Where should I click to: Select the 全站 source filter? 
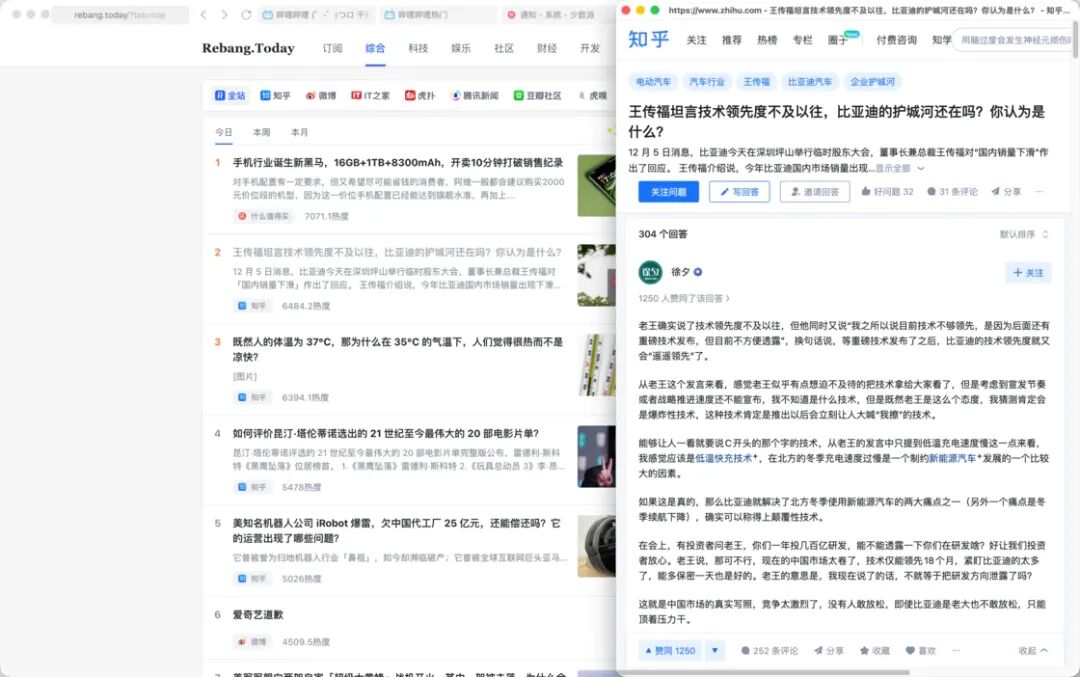[230, 96]
